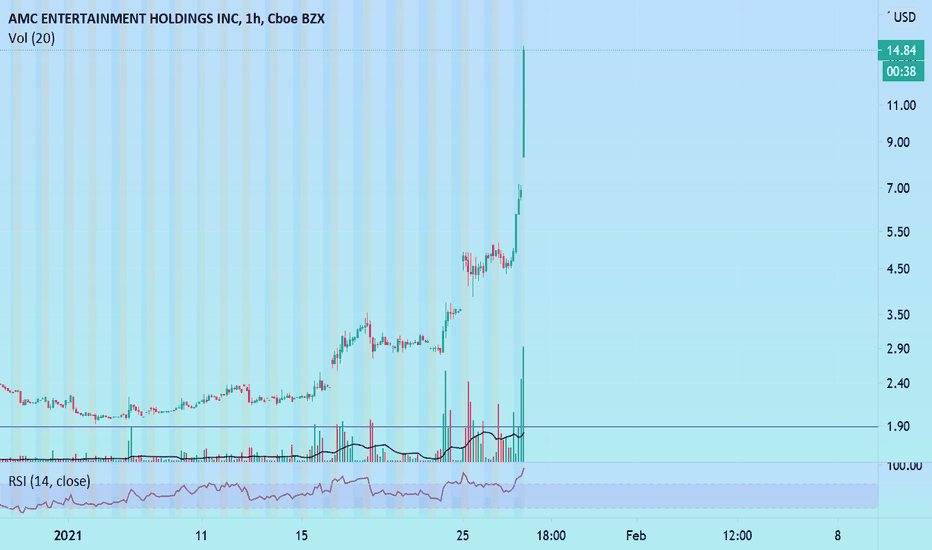
Task: Click the 00:38 countdown timer label
Action: tap(901, 71)
